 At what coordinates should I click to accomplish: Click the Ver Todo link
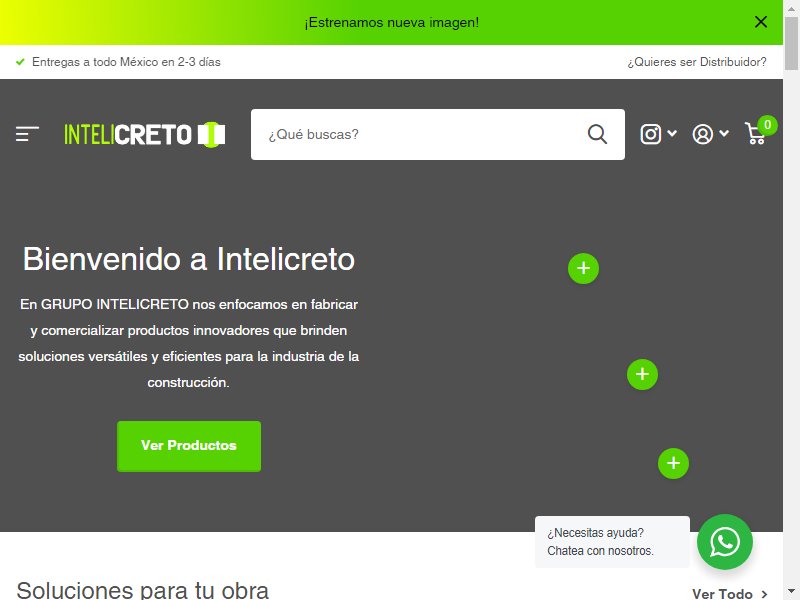[730, 594]
